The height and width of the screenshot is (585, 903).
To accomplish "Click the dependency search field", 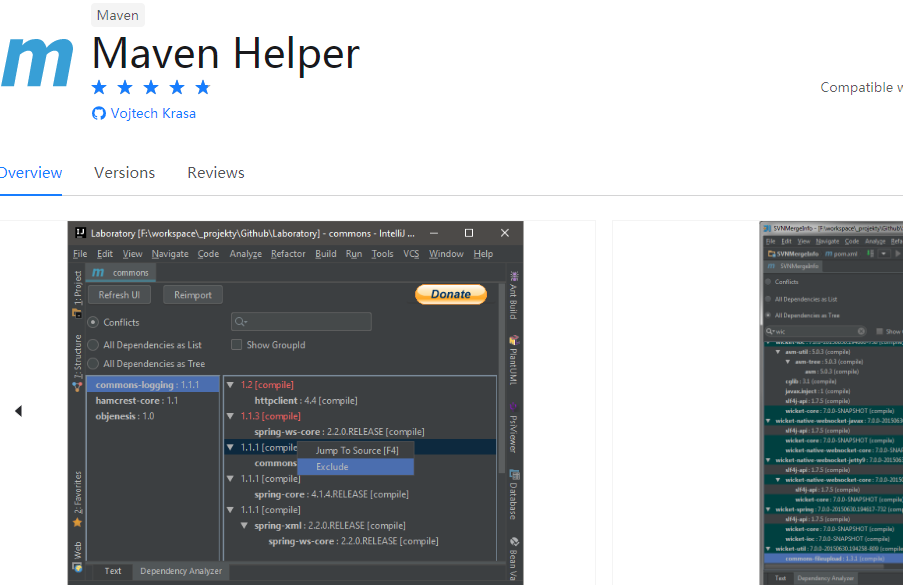I will click(301, 322).
